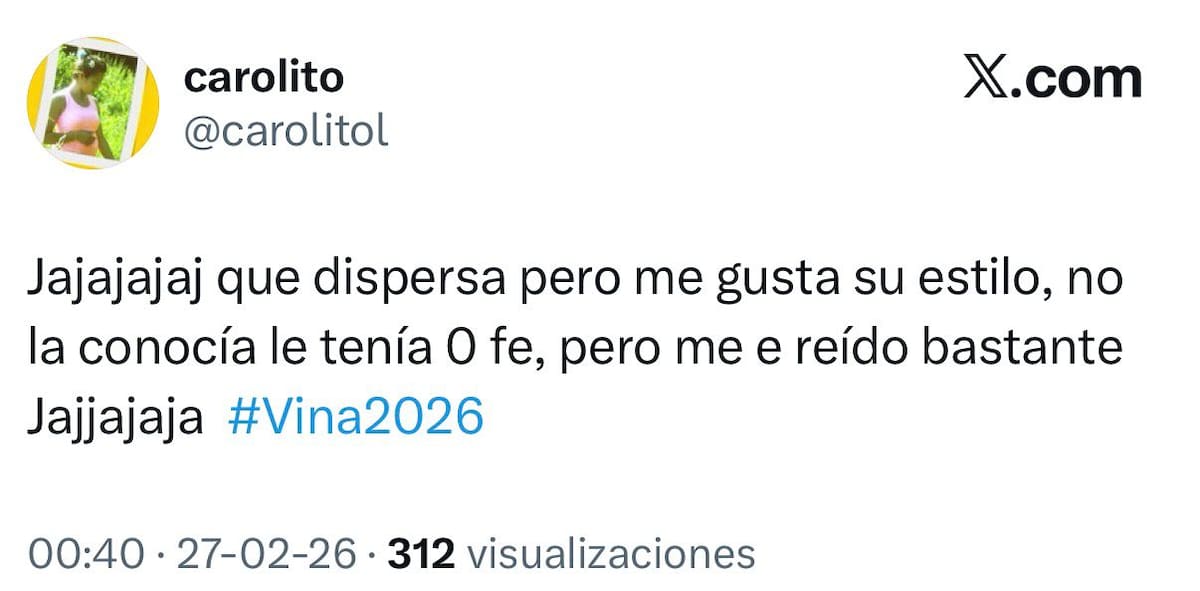Viewport: 1200px width, 591px height.
Task: Open the carolito display name
Action: coord(263,77)
